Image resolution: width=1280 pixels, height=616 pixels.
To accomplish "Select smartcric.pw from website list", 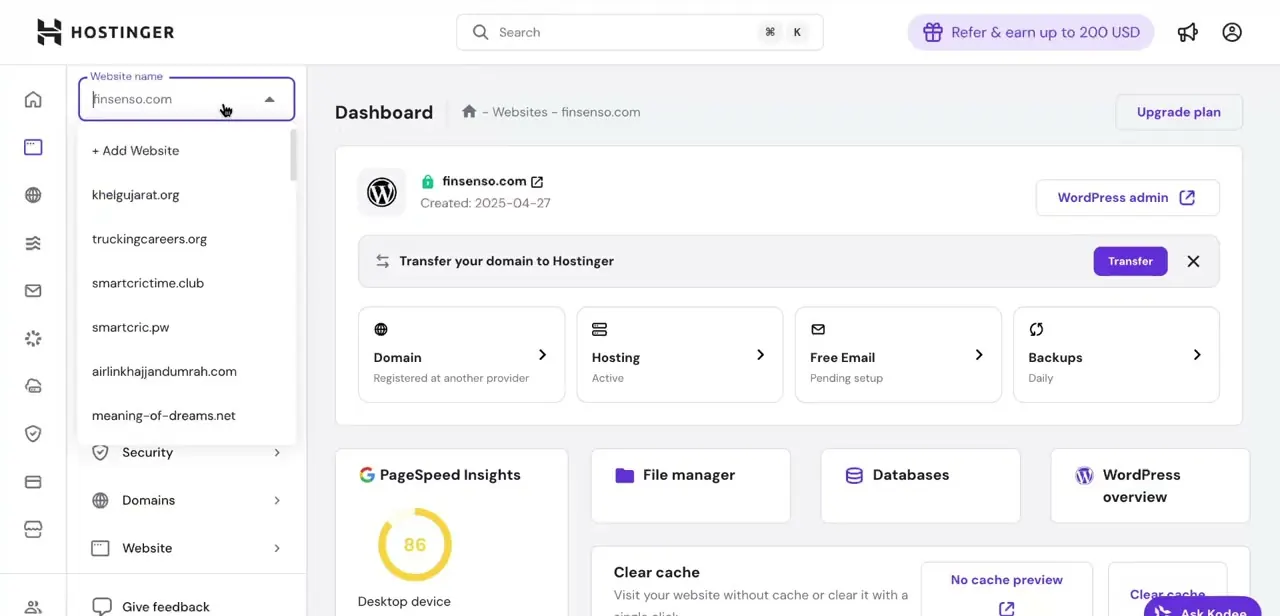I will 184,327.
